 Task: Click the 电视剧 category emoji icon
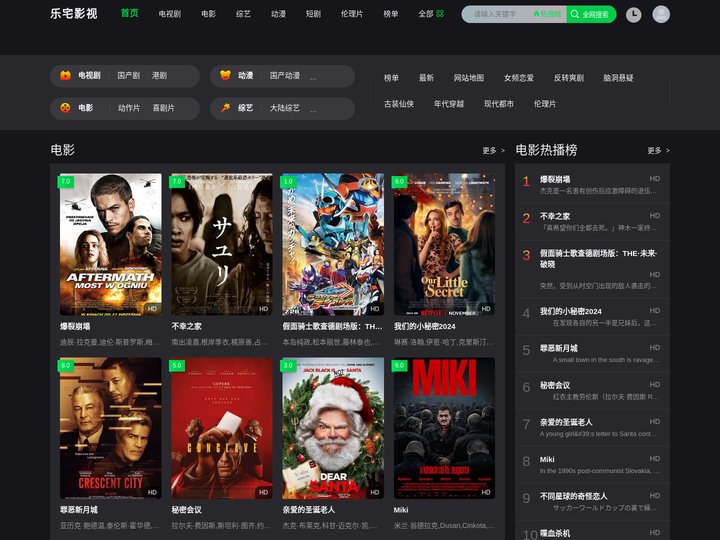[65, 75]
